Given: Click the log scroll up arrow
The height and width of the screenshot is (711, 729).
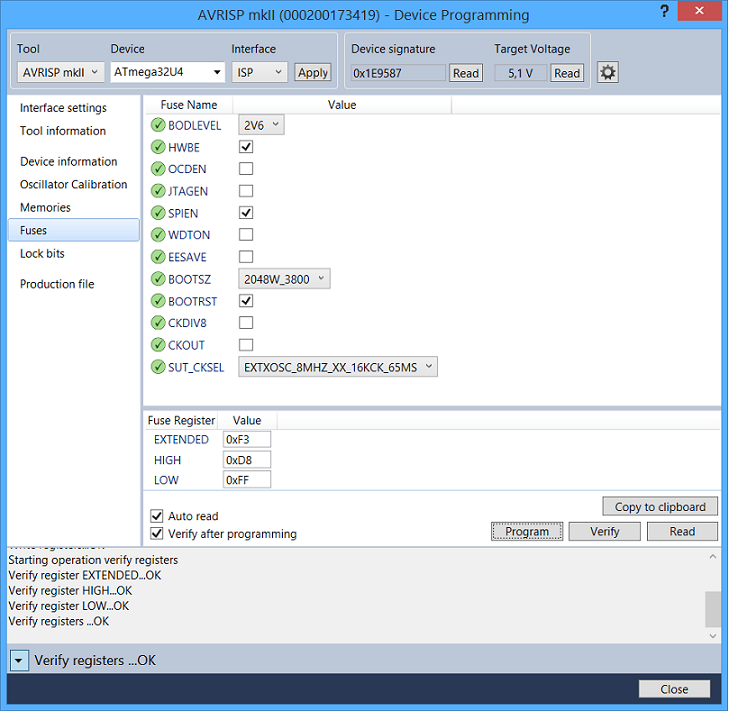Looking at the screenshot, I should (x=713, y=557).
